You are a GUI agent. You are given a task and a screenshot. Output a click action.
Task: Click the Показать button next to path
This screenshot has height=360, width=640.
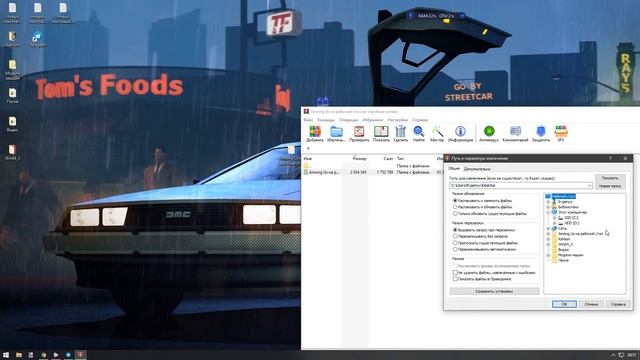click(610, 178)
